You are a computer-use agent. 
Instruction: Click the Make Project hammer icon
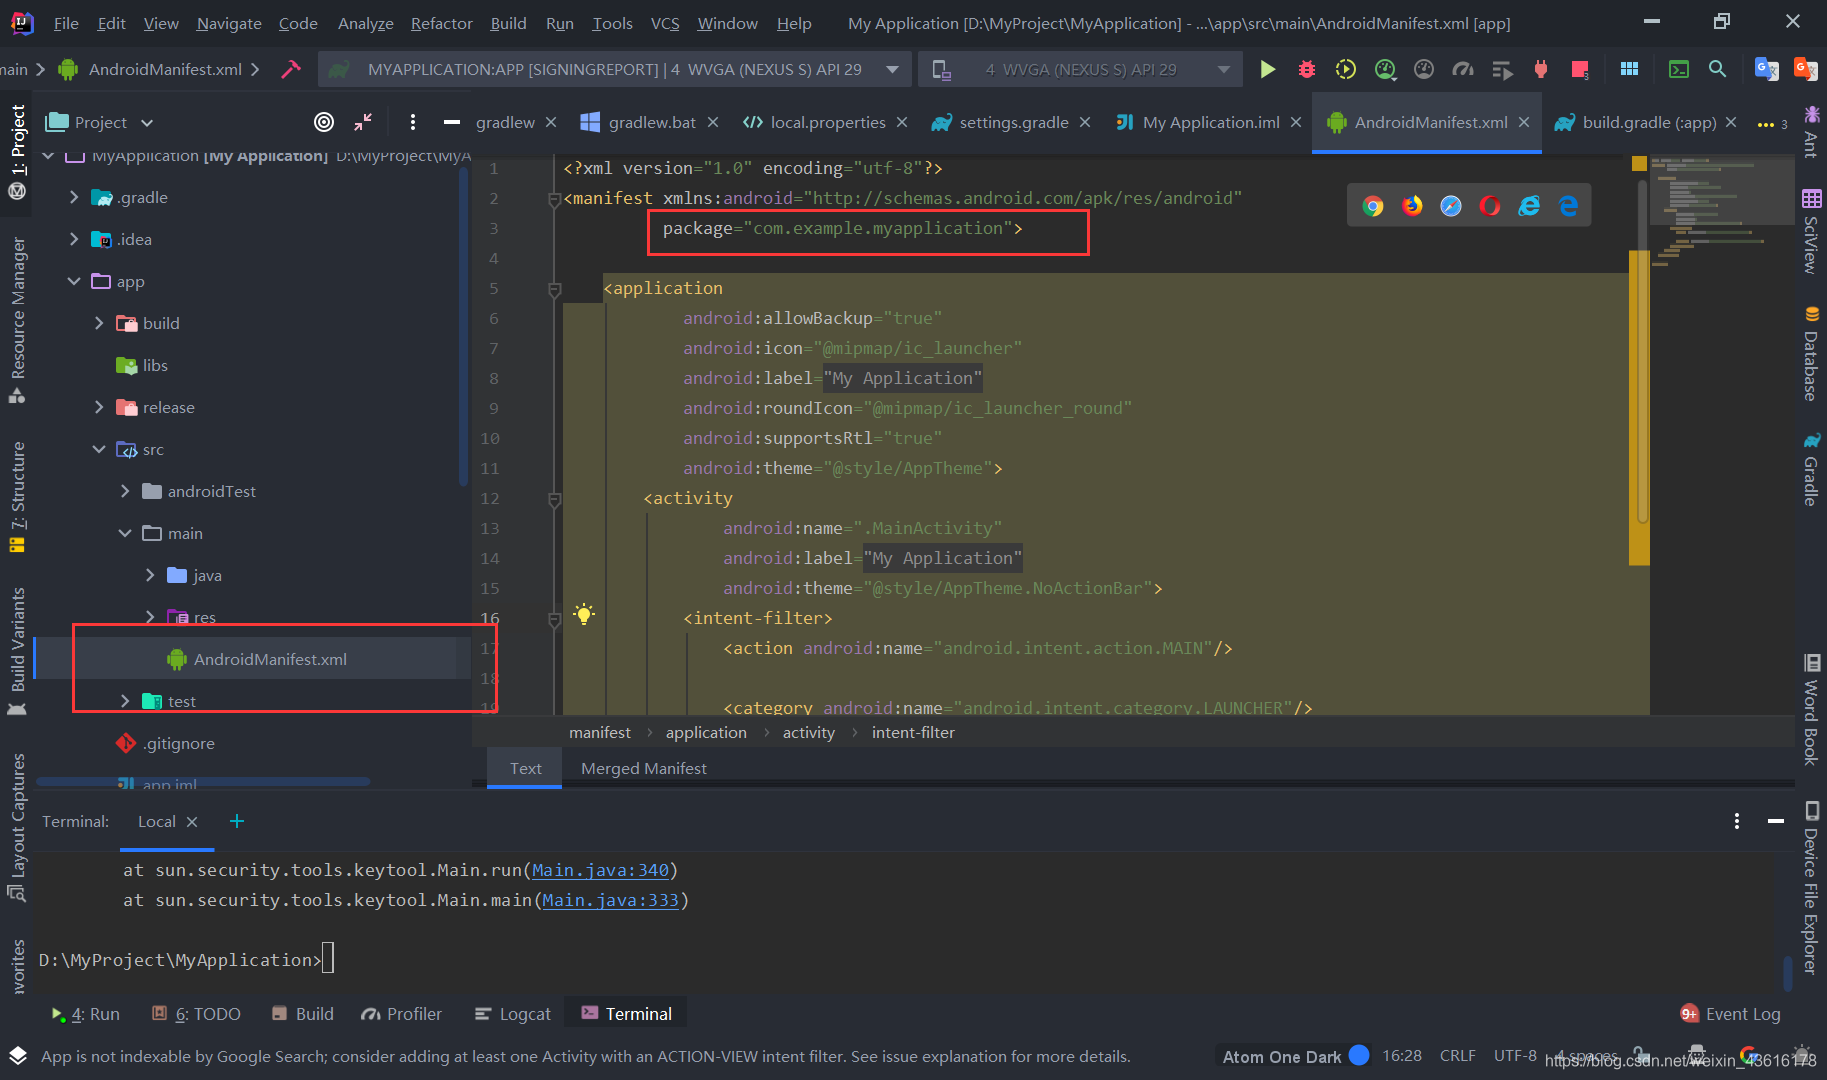(291, 69)
